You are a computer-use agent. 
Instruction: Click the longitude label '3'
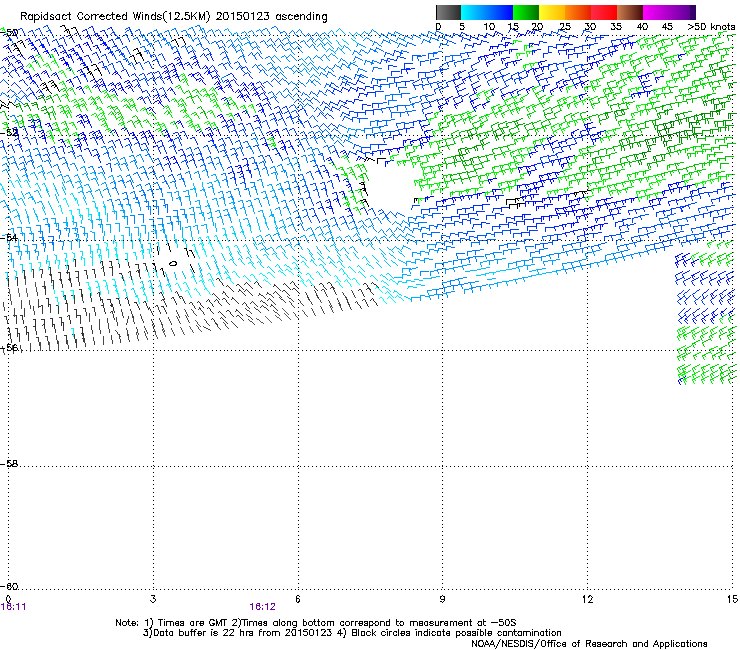tap(153, 599)
